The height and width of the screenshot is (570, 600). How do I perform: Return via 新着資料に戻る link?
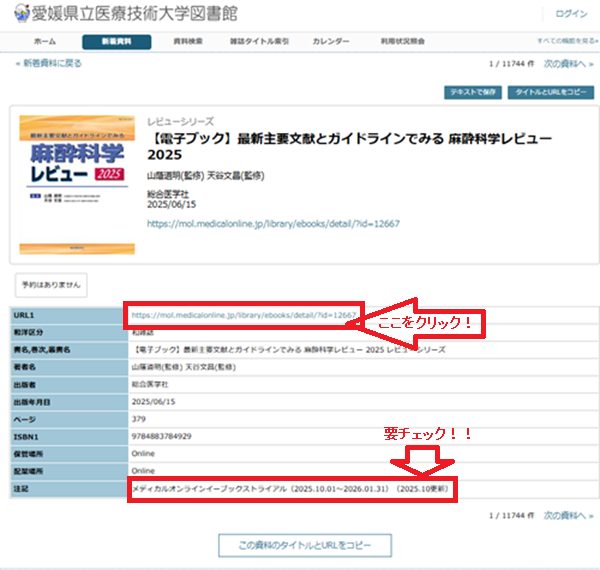pyautogui.click(x=50, y=63)
